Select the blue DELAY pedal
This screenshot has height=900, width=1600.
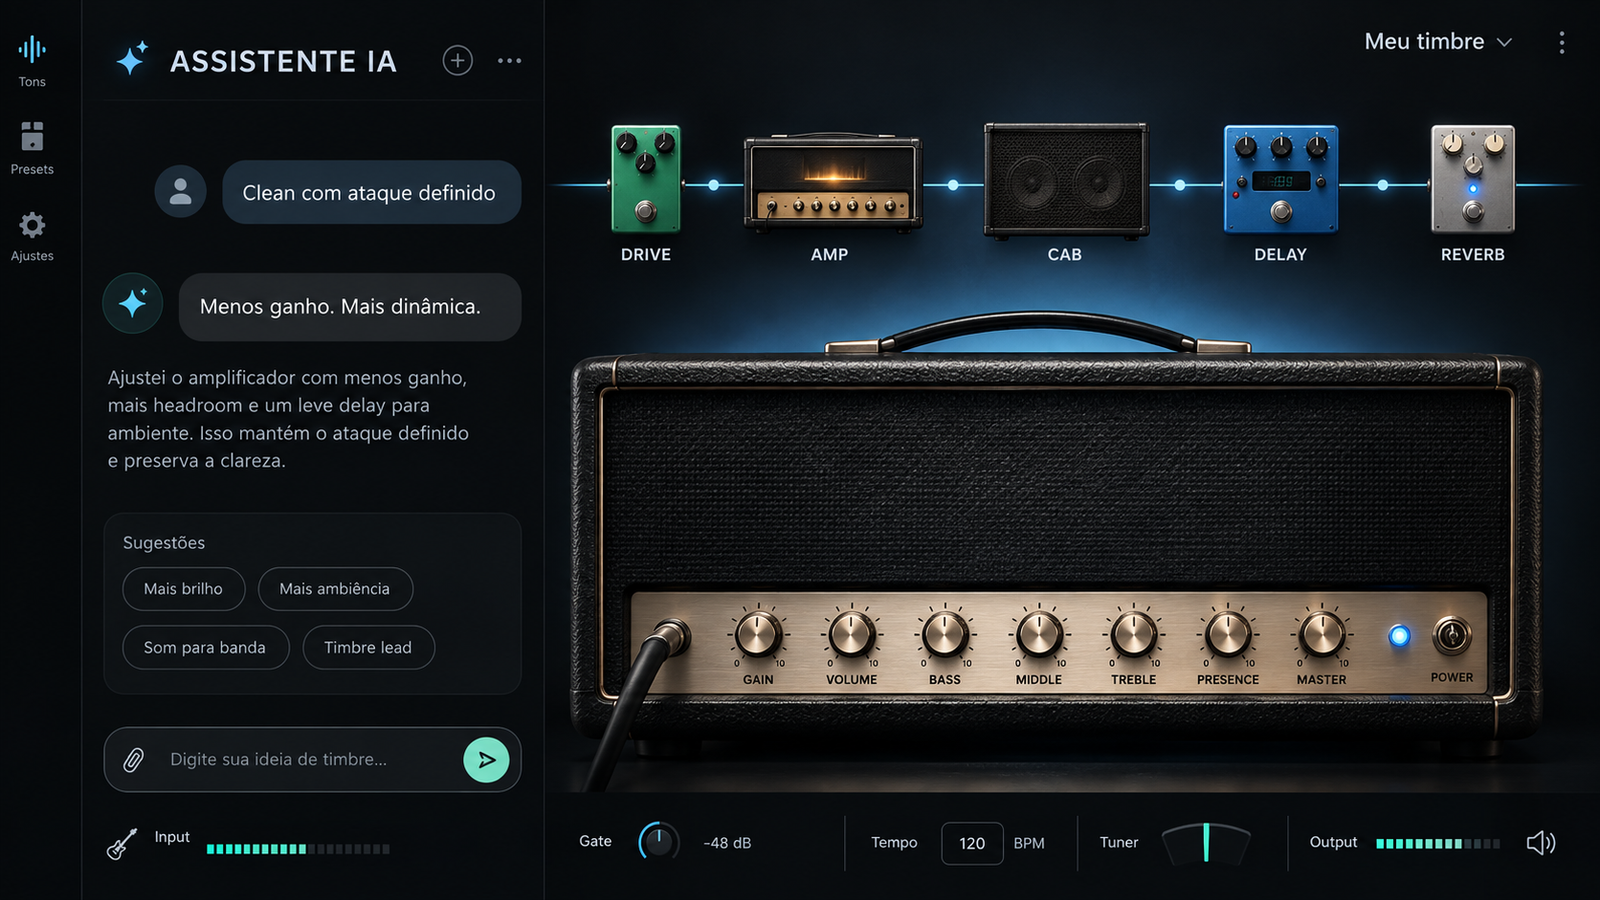tap(1281, 179)
